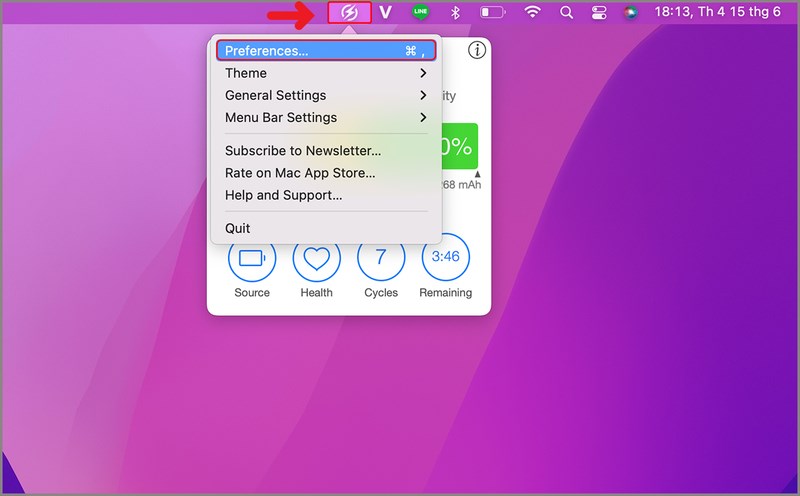Click the system battery icon

point(493,13)
